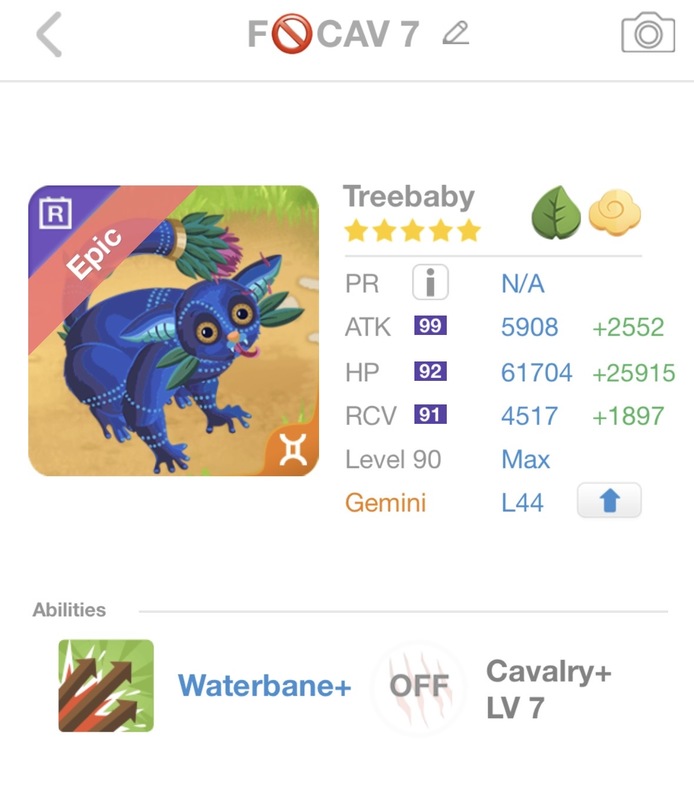Toggle the Cavalry+ OFF switch

pyautogui.click(x=418, y=687)
